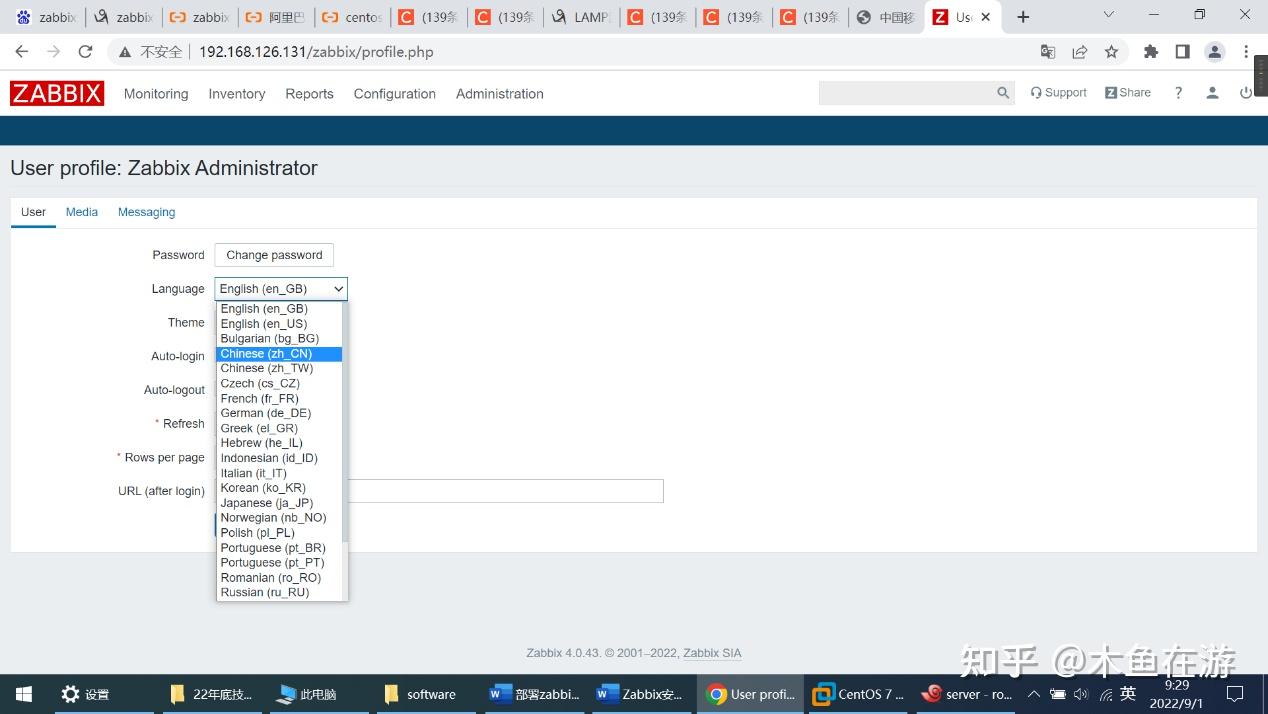Open the software folder in taskbar
1268x714 pixels.
point(420,694)
